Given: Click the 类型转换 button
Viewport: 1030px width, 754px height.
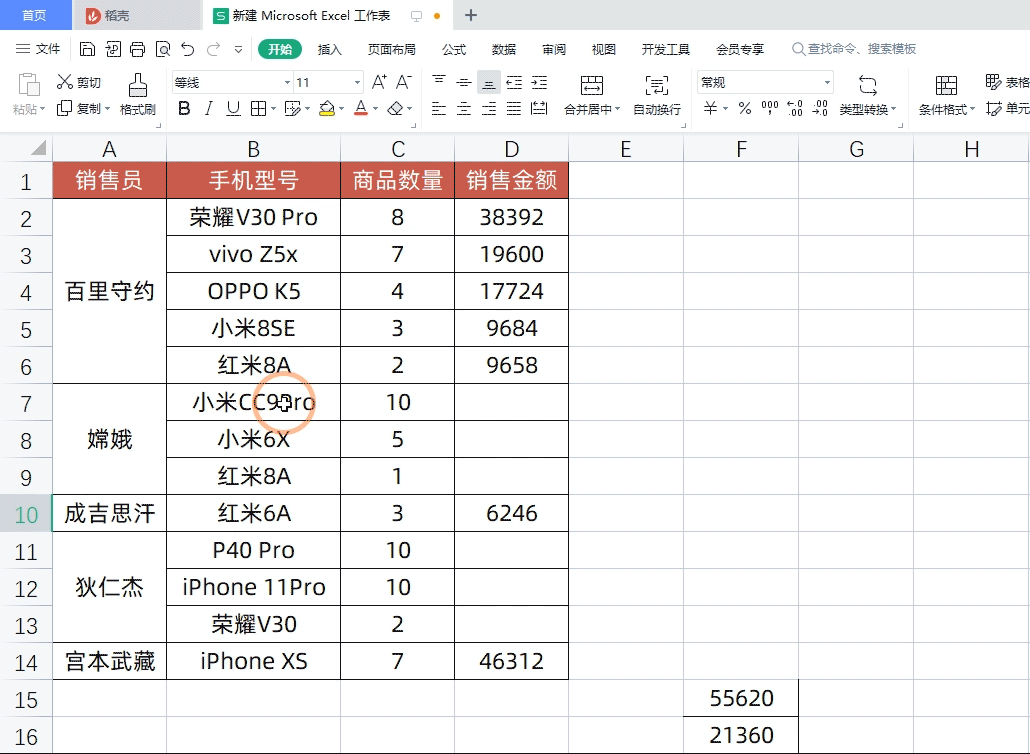Looking at the screenshot, I should coord(866,95).
